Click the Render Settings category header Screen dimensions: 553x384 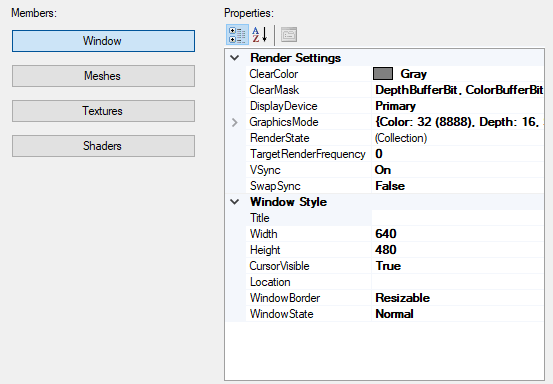click(x=296, y=58)
